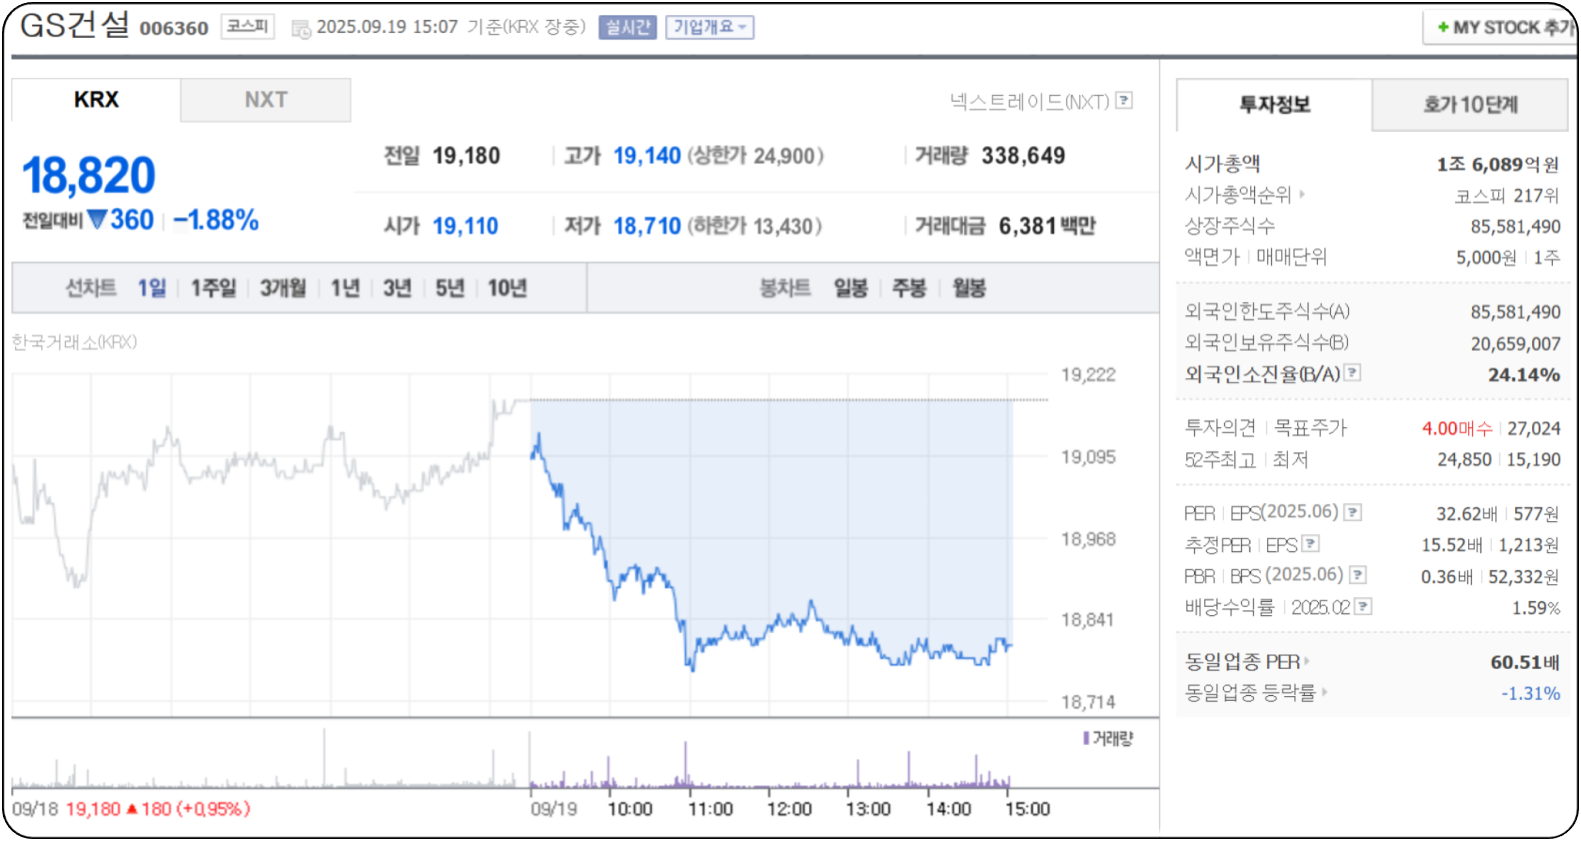
Task: Click the 고가 19,140 value
Action: [647, 156]
